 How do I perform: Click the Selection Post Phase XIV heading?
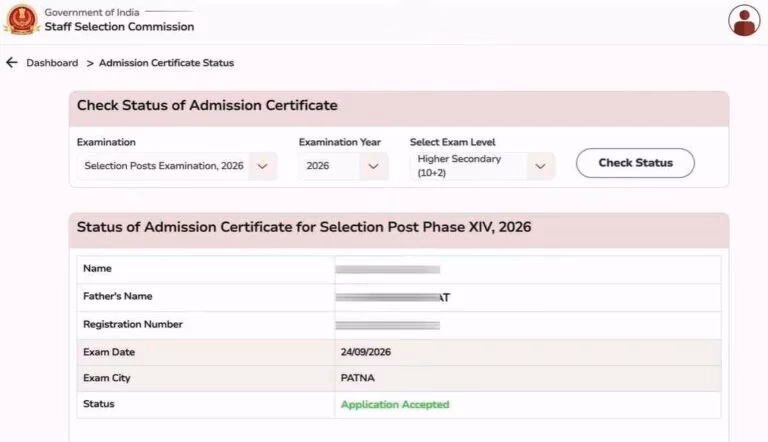click(304, 227)
